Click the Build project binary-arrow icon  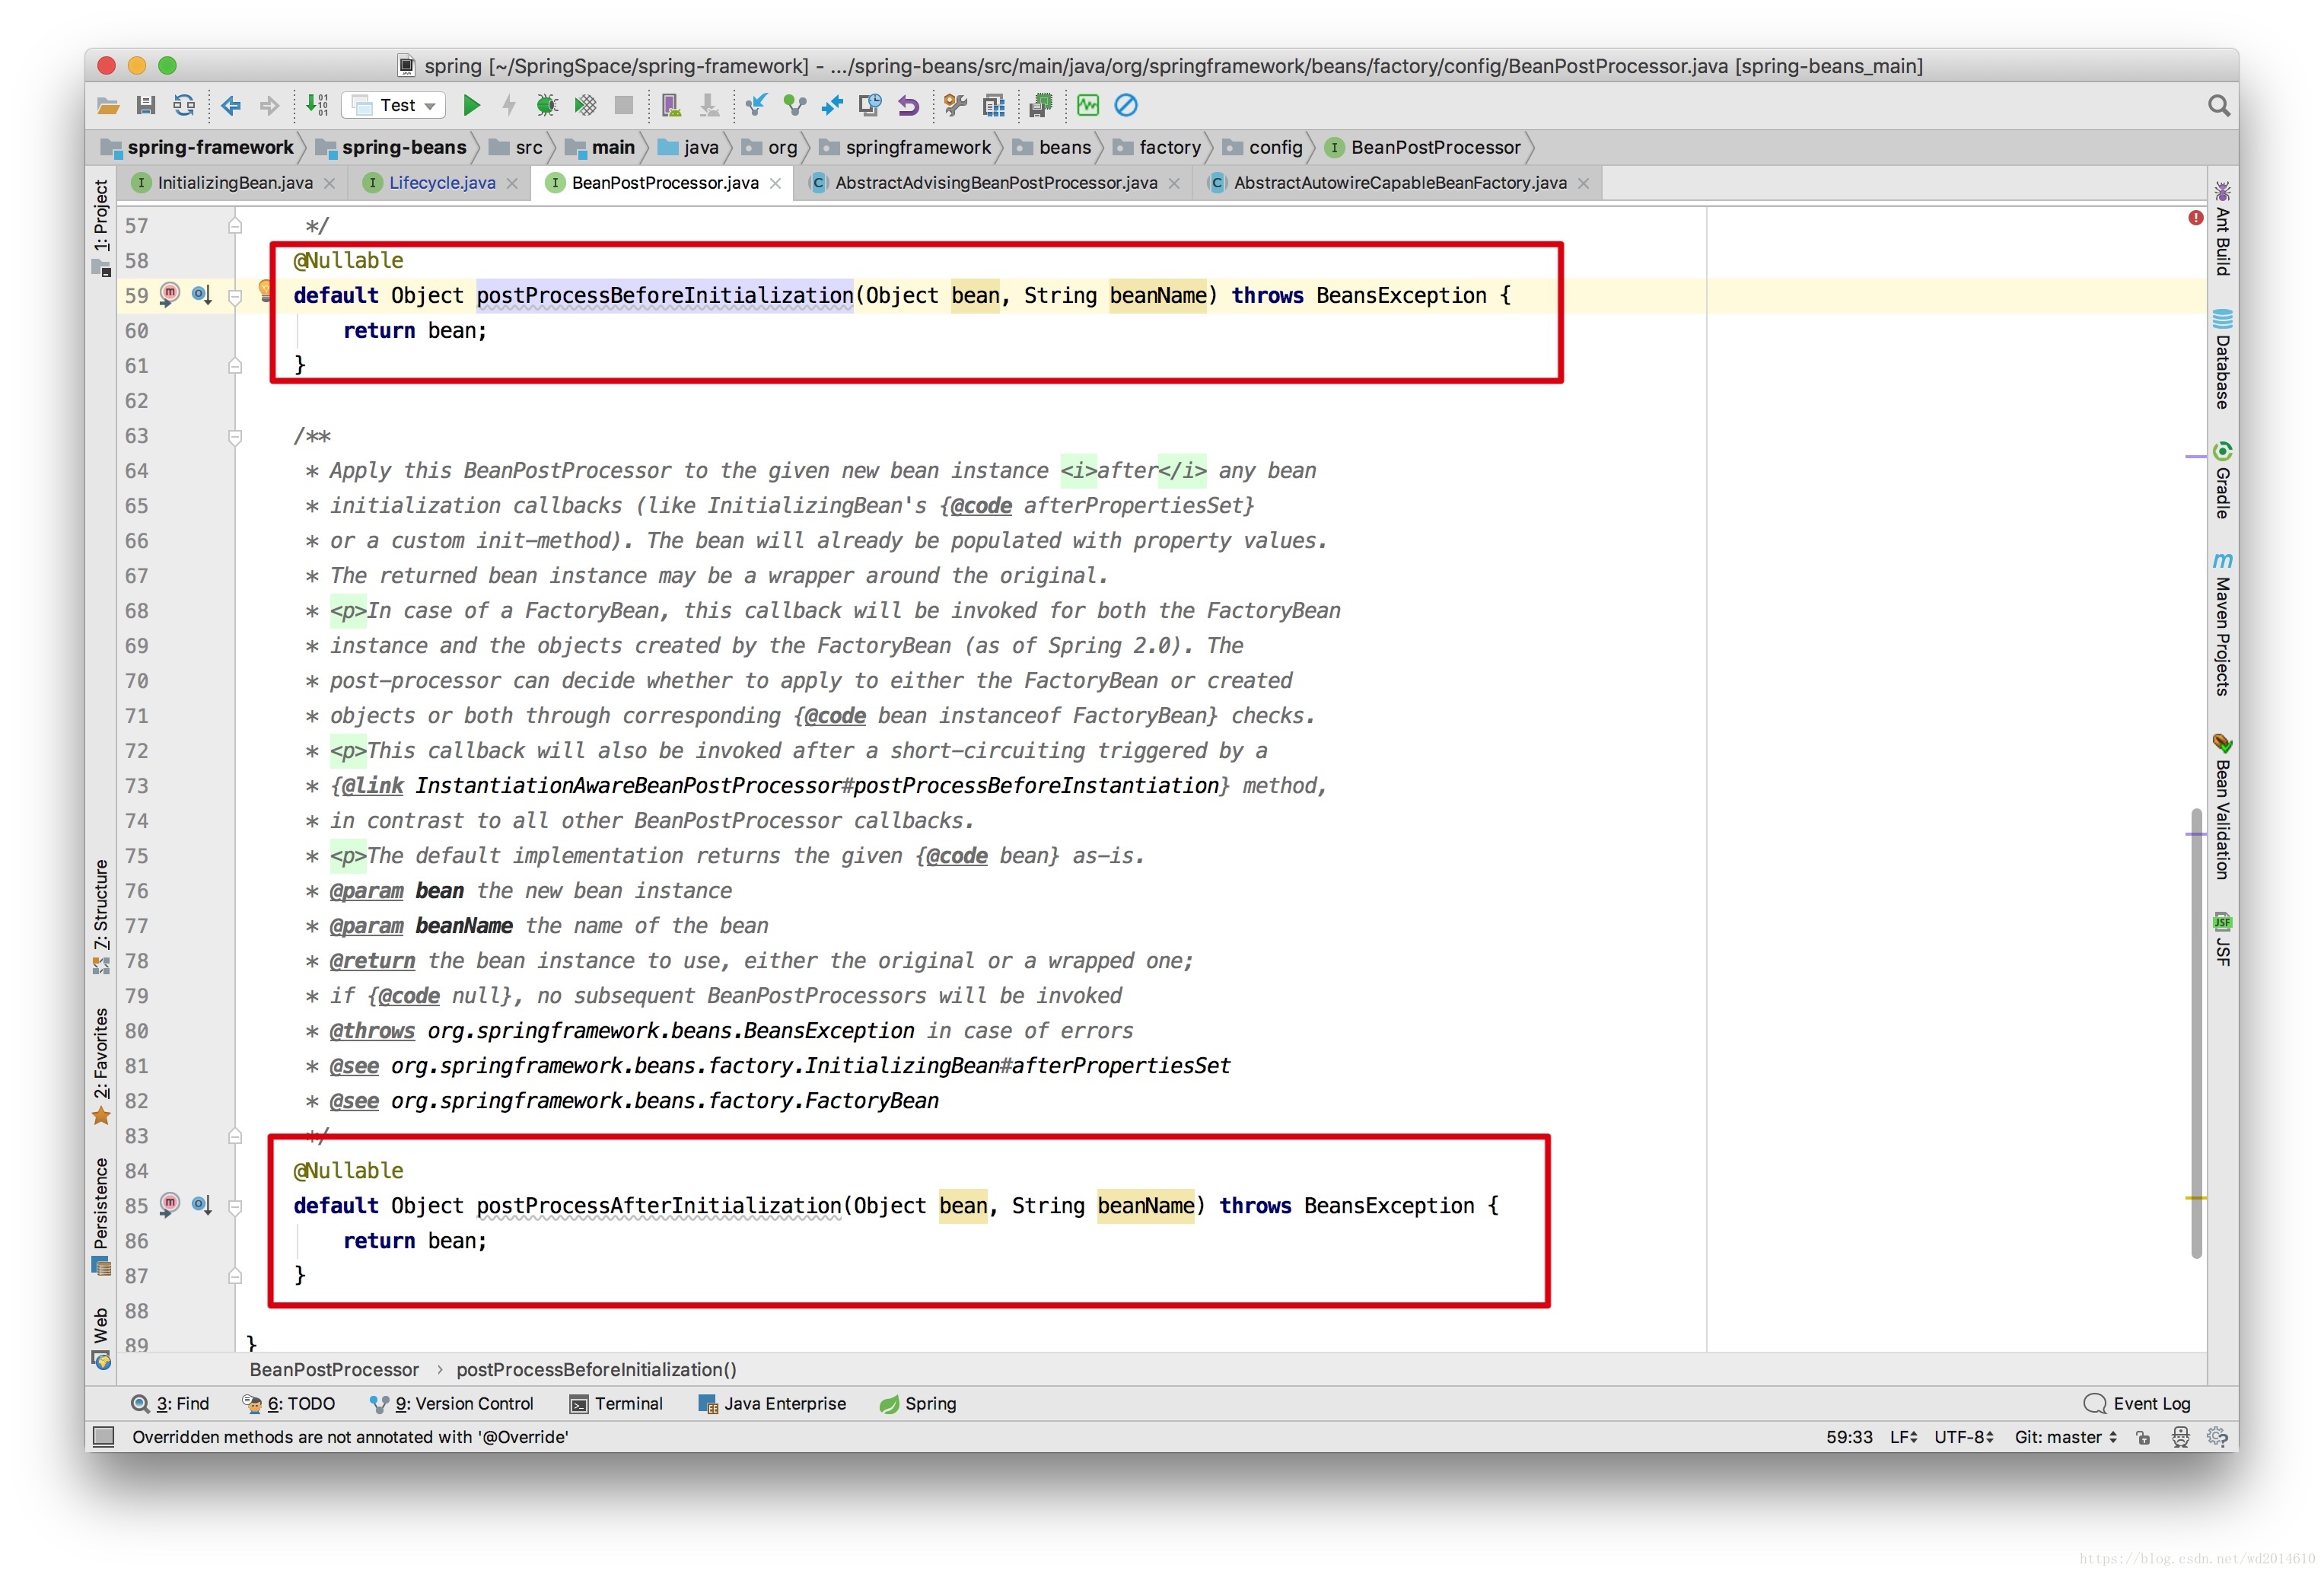click(x=317, y=104)
